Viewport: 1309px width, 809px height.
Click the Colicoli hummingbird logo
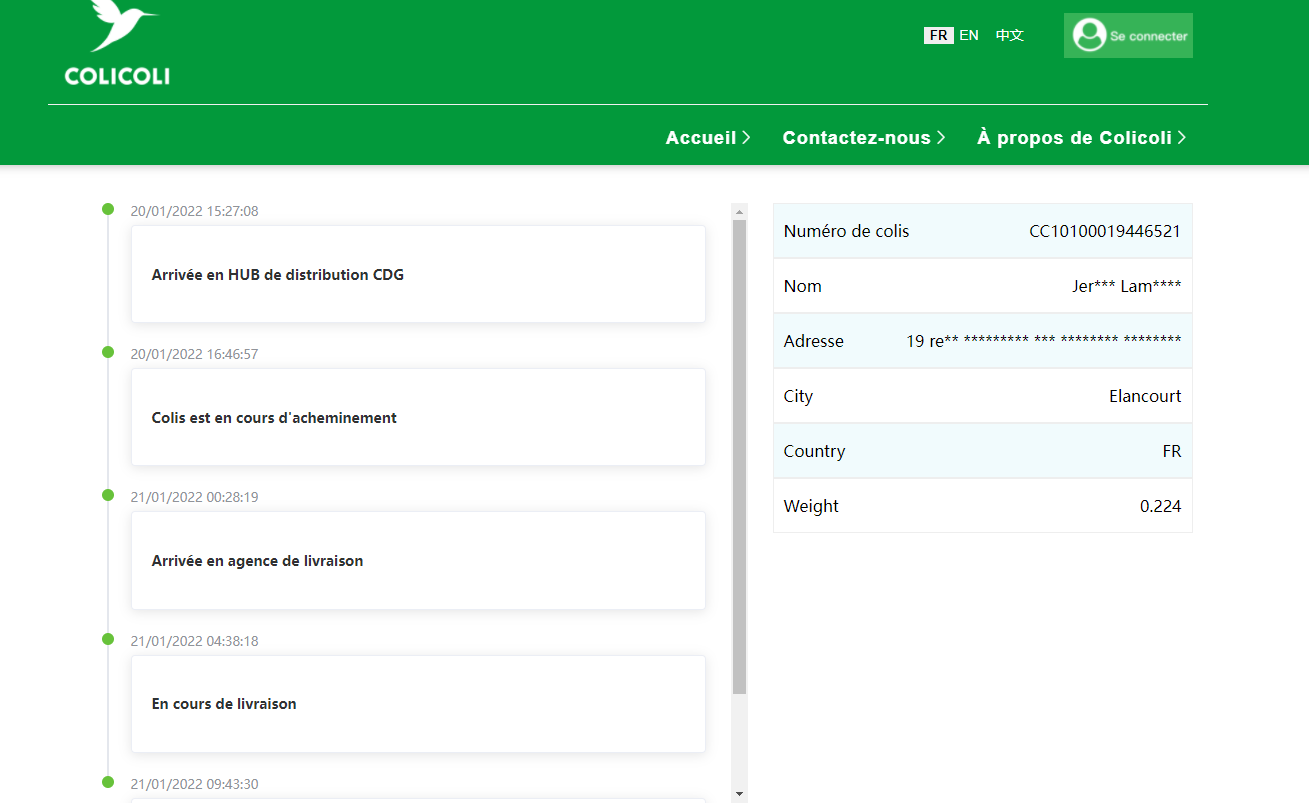click(117, 42)
